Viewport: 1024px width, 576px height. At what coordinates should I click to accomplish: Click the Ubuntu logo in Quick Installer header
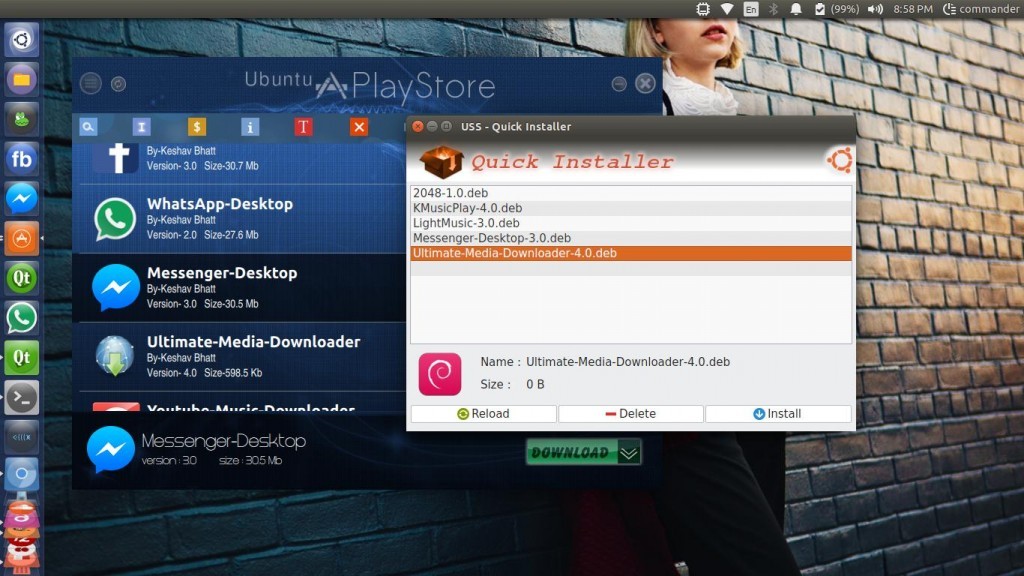pos(838,160)
